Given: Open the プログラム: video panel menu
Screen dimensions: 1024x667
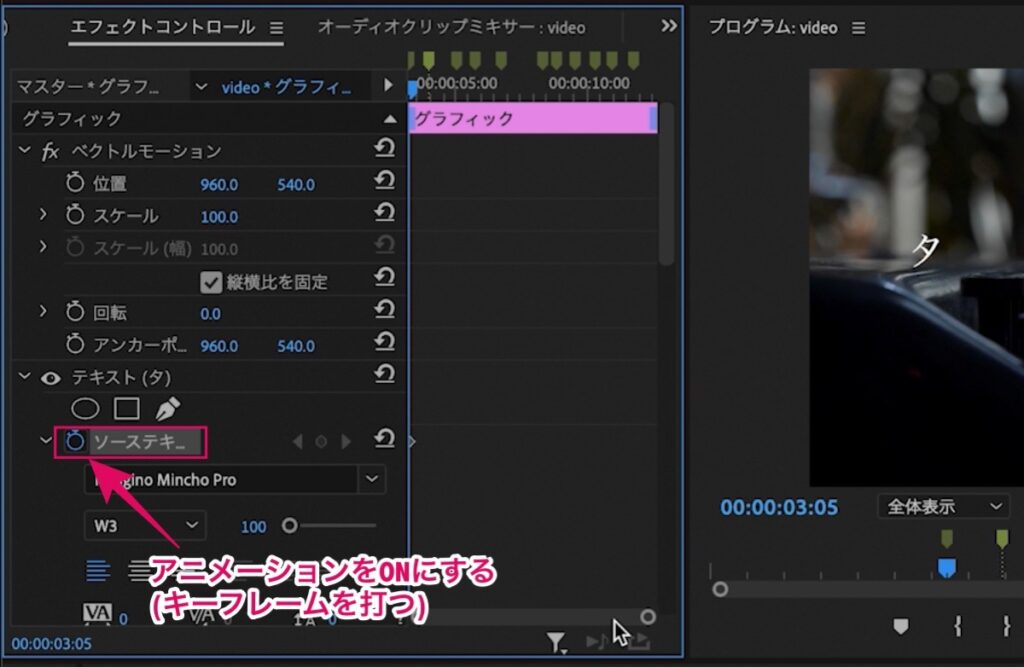Looking at the screenshot, I should [859, 28].
